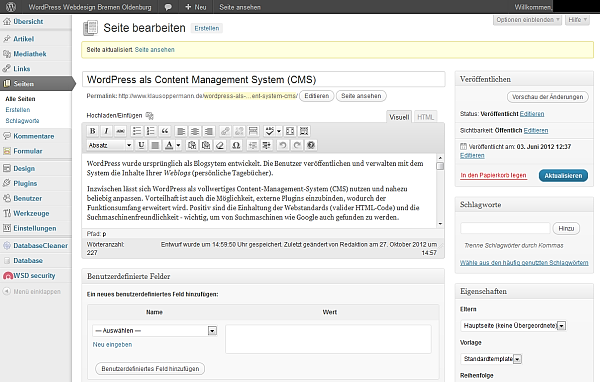Toggle the spellchecker icon
Image resolution: width=600 pixels, height=382 pixels.
269,131
